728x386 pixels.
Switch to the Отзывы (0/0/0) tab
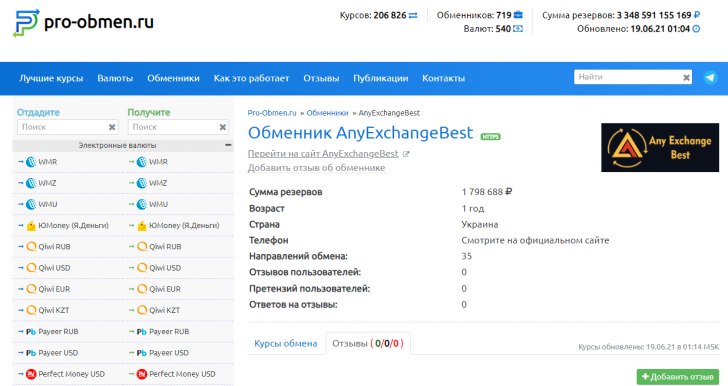coord(368,343)
